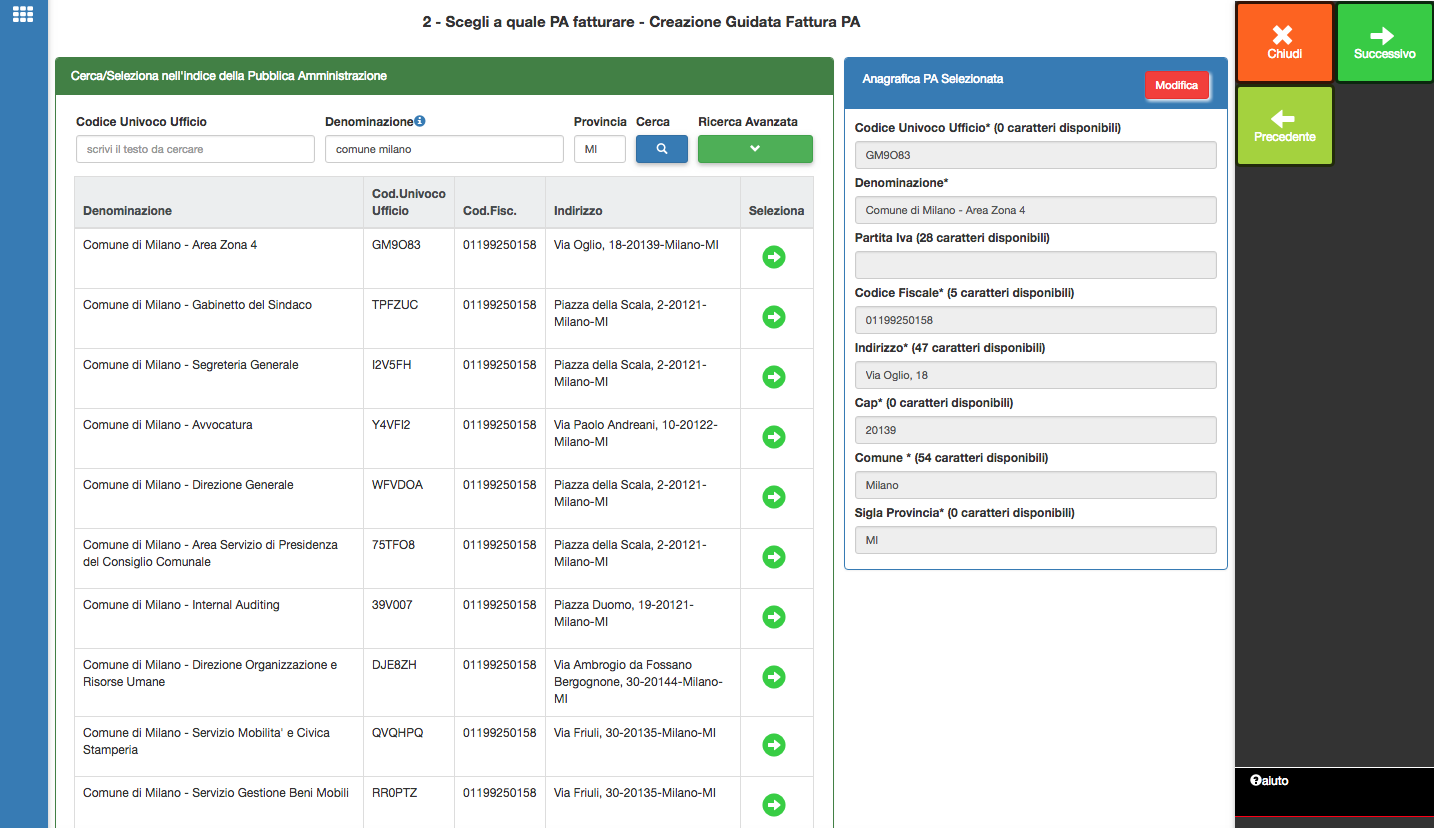Viewport: 1434px width, 828px height.
Task: Click Comune di Milano - Internal Auditing text
Action: tap(181, 605)
